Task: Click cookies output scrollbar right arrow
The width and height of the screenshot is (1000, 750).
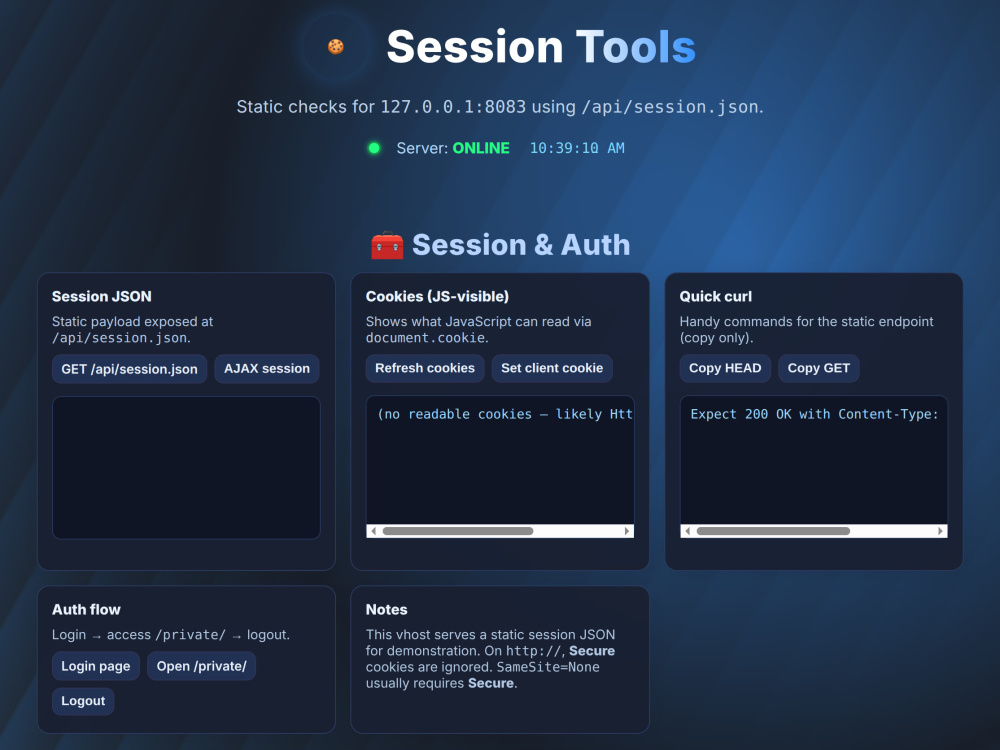Action: [x=627, y=531]
